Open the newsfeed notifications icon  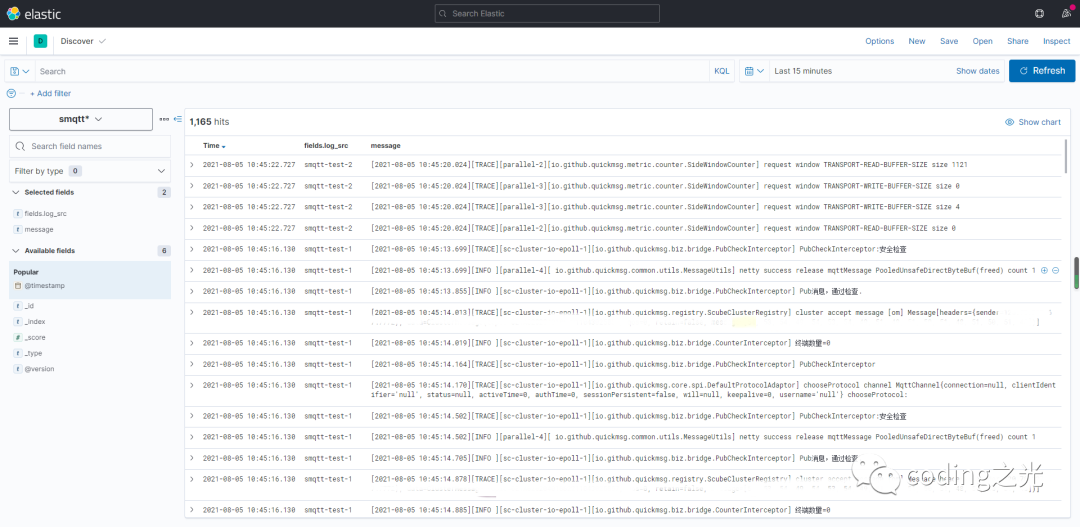tap(1066, 13)
